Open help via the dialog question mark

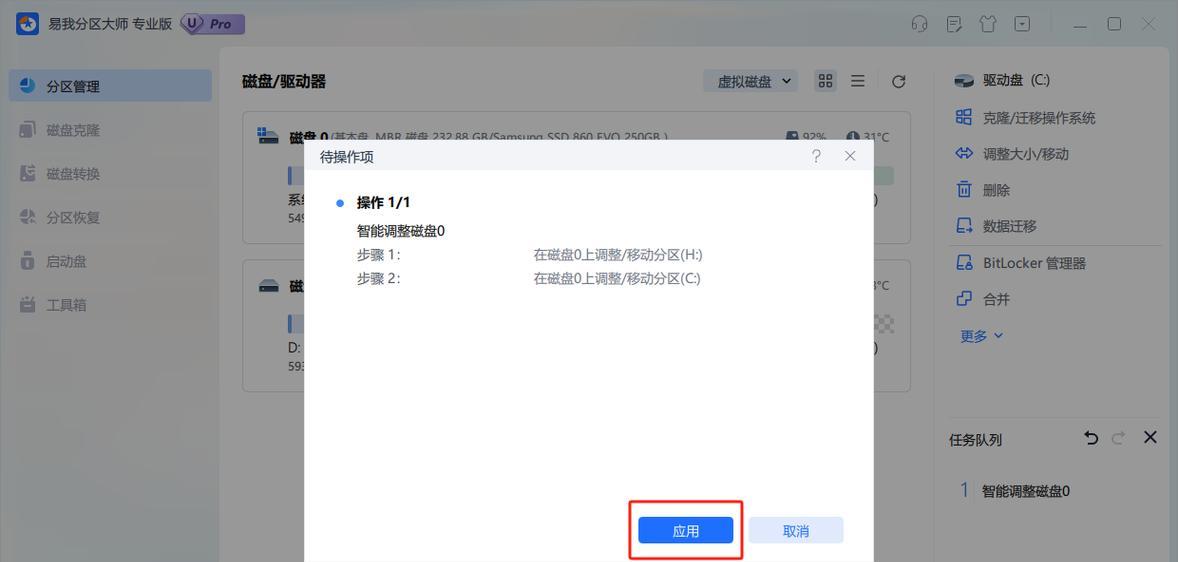pos(817,156)
